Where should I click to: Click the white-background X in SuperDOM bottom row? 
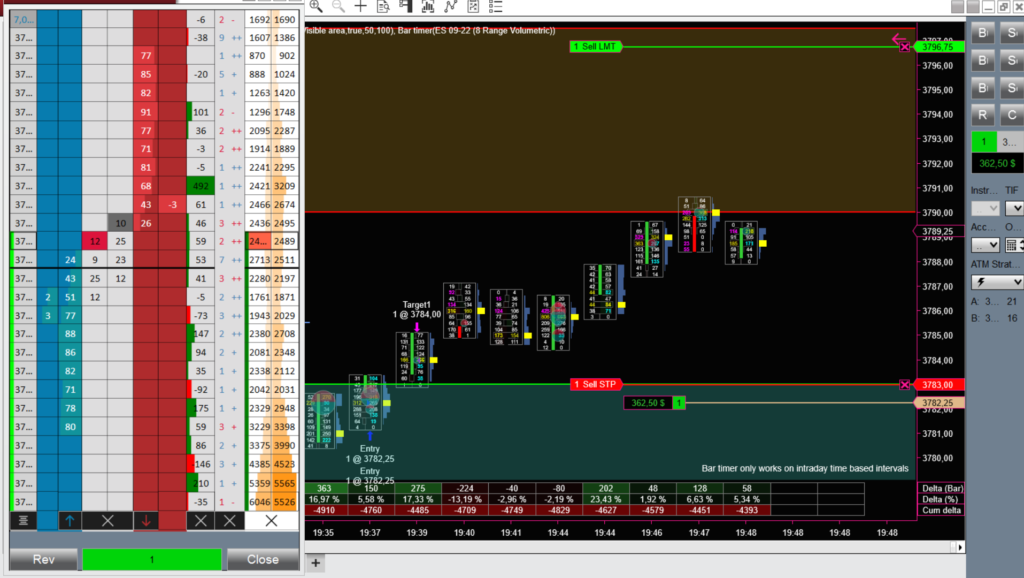click(x=272, y=521)
